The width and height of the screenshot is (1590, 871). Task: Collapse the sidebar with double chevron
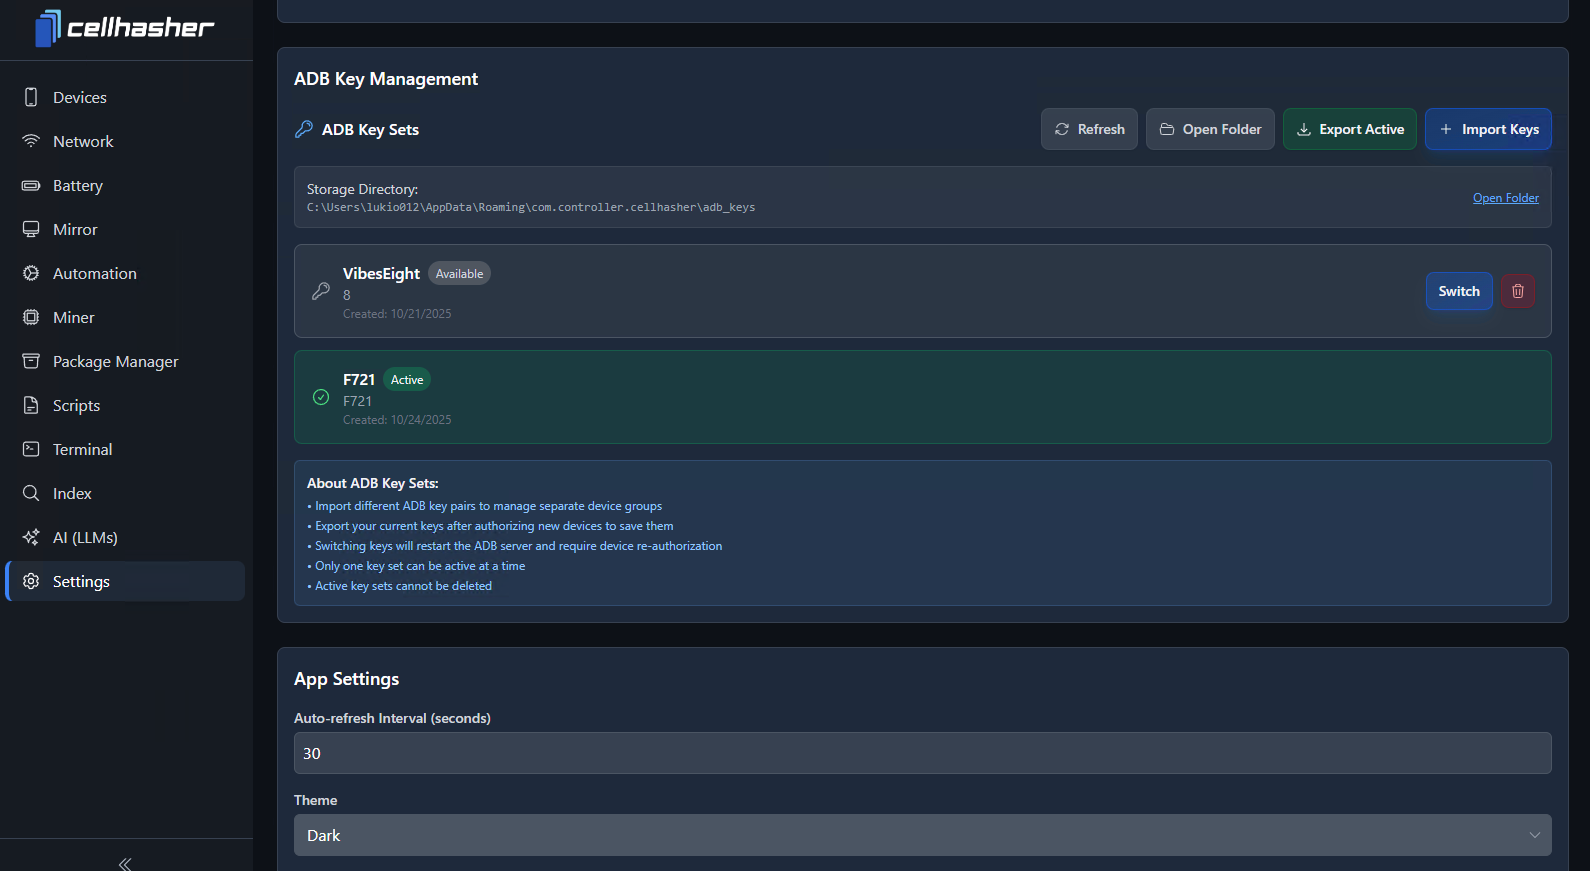click(x=125, y=863)
